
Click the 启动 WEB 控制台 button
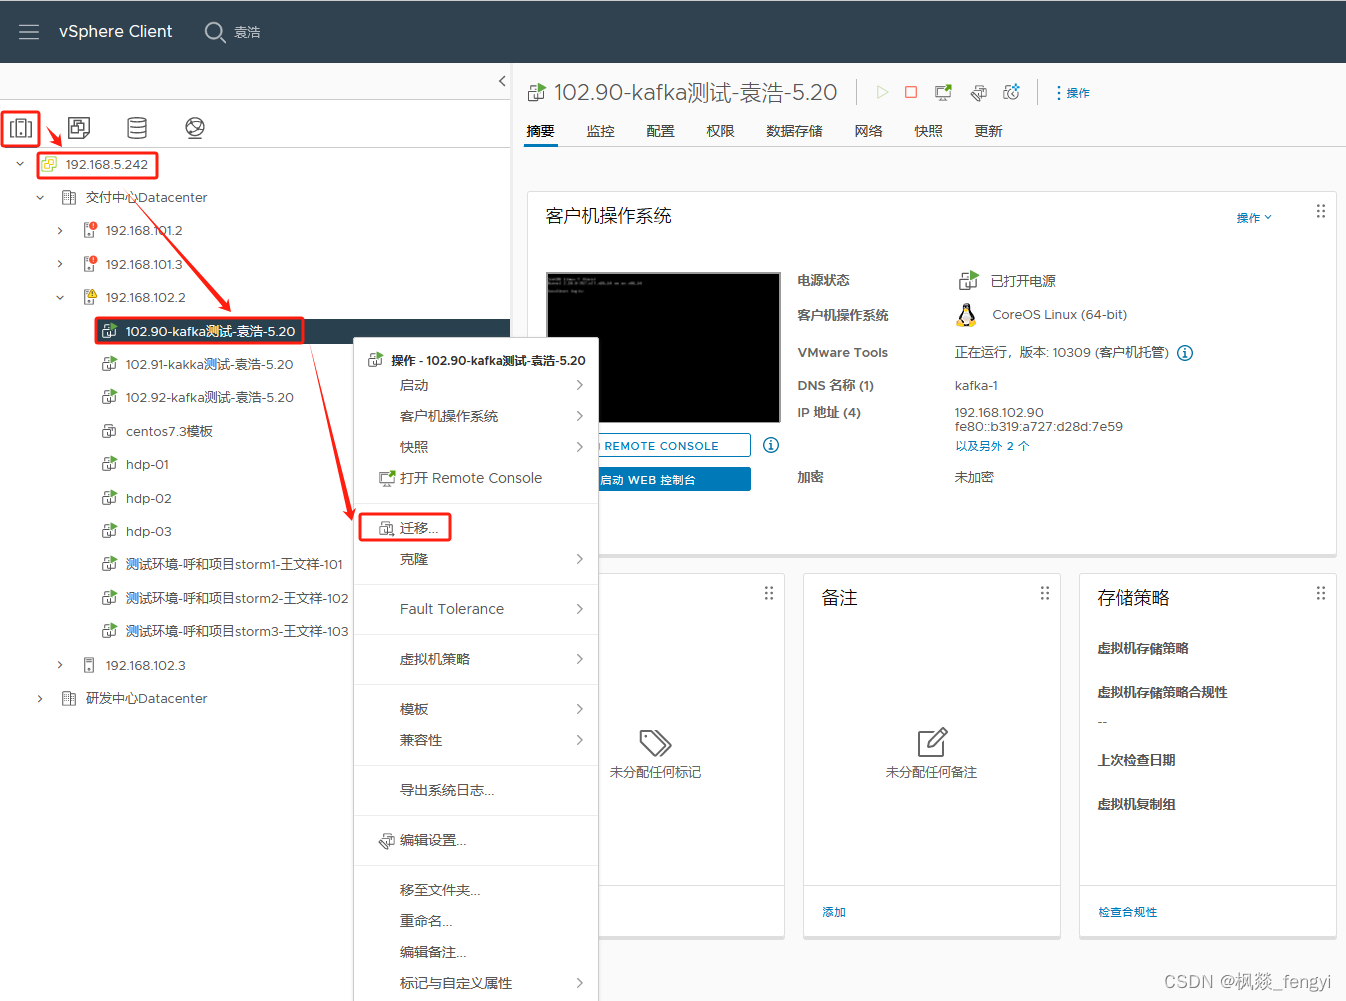674,479
